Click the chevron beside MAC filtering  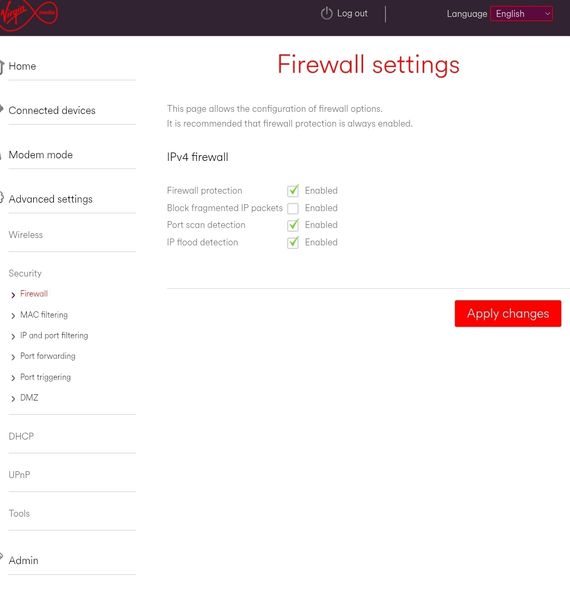pos(13,316)
